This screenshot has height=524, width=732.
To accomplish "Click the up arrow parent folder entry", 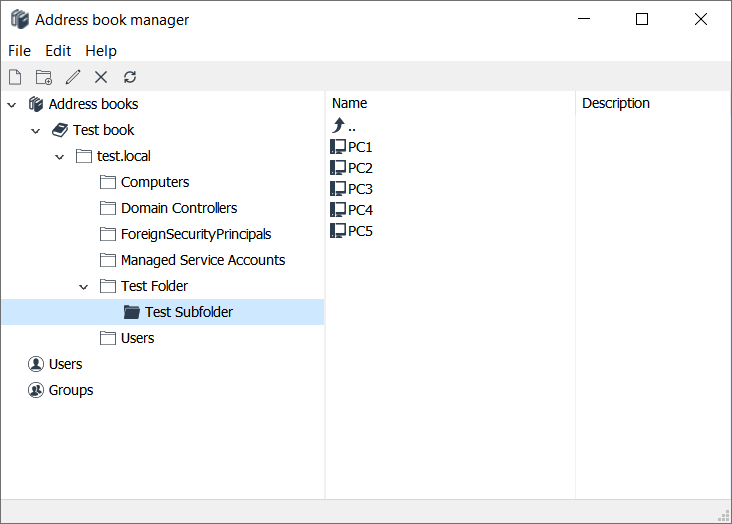I will [338, 125].
